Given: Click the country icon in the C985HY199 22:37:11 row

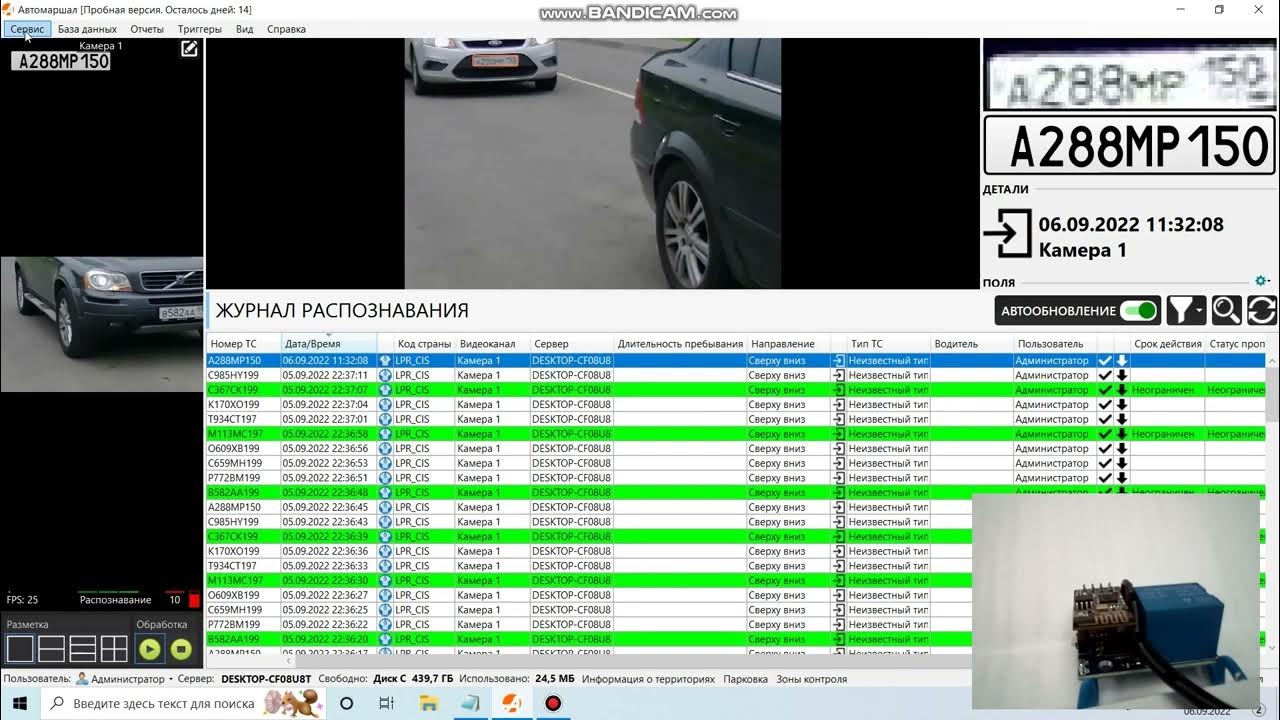Looking at the screenshot, I should (385, 375).
